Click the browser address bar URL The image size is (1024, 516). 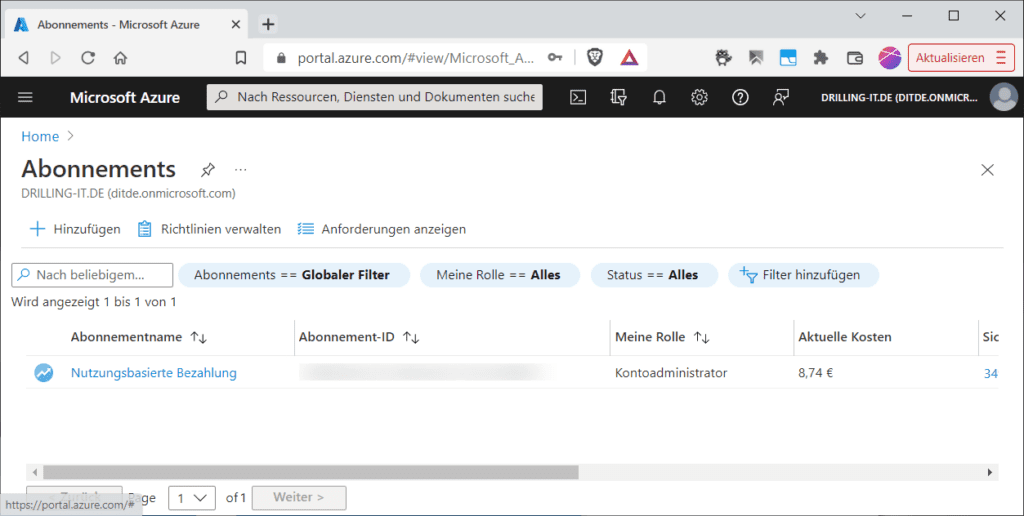[415, 58]
